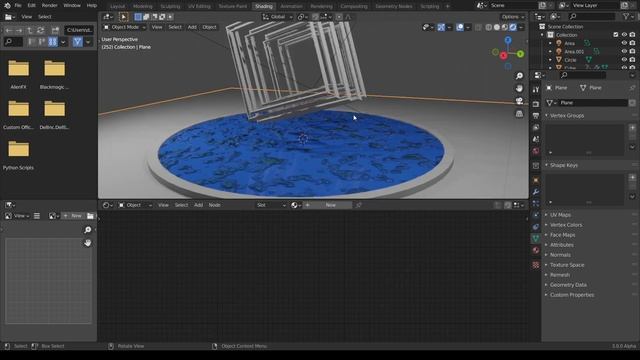Open the Object Data green triangle tab
The width and height of the screenshot is (640, 360).
[536, 238]
